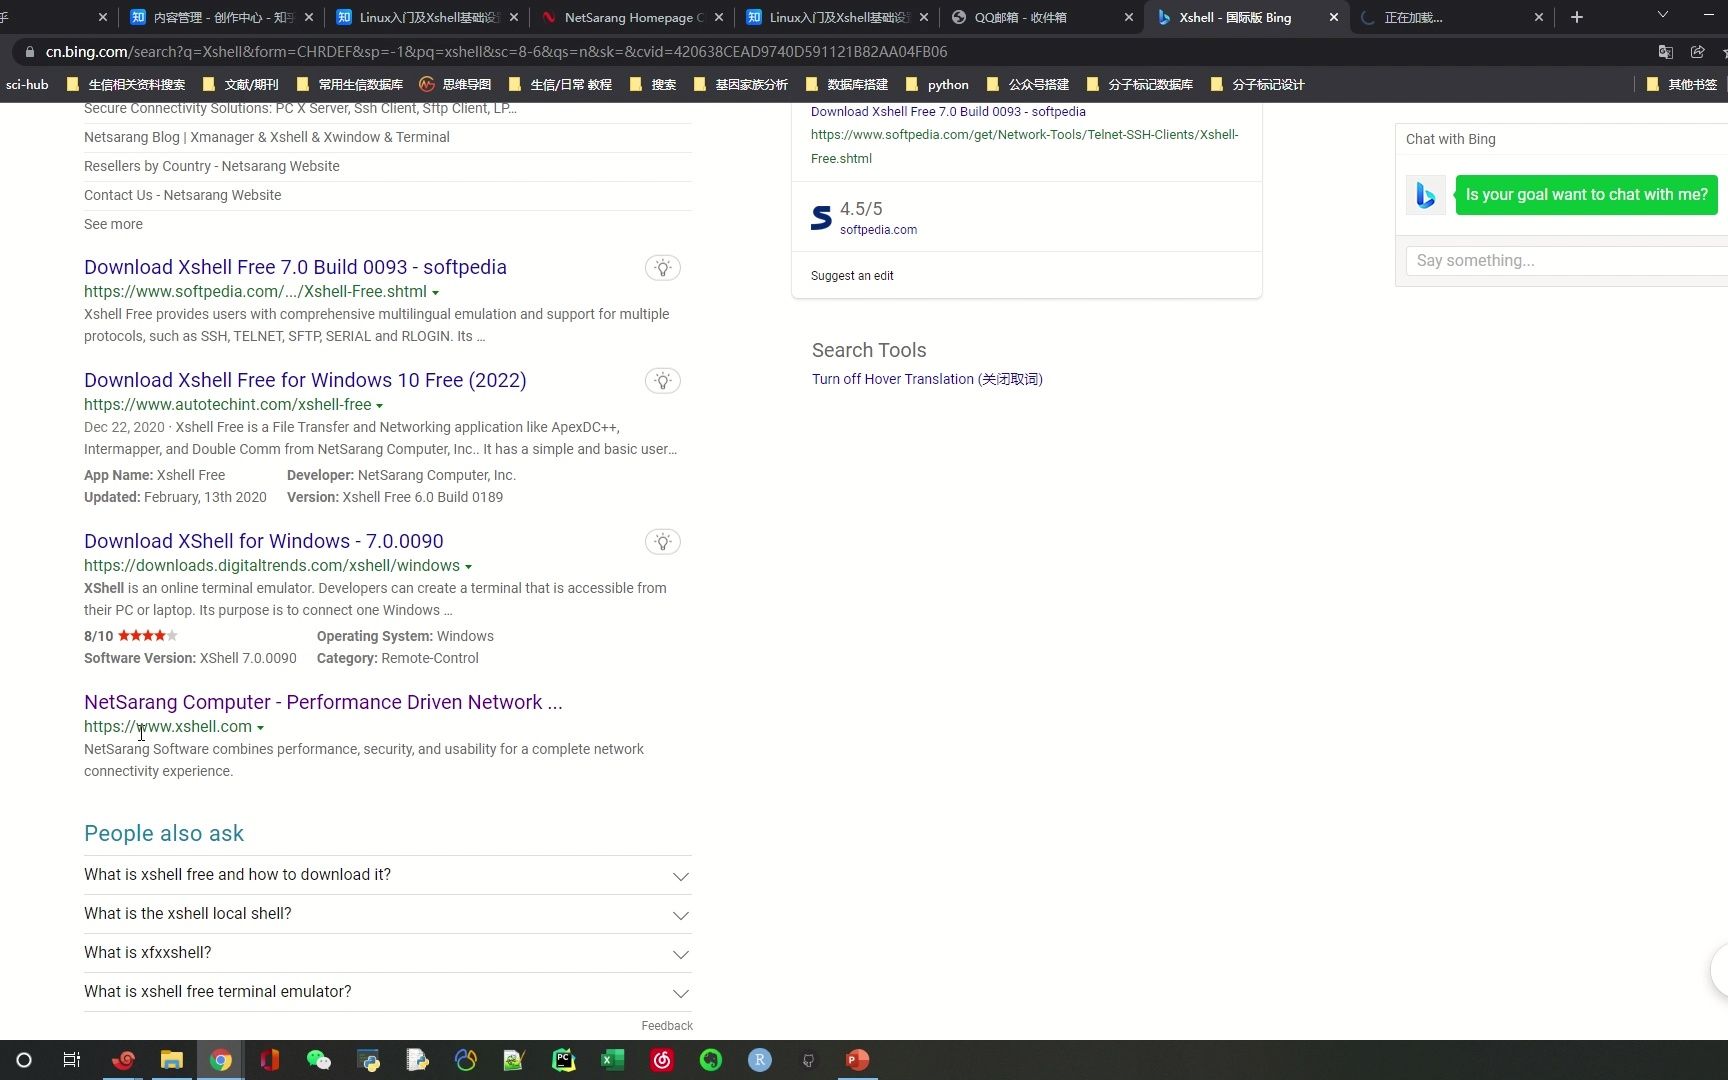Open the sci-hub bookmark
The height and width of the screenshot is (1080, 1728).
point(27,85)
